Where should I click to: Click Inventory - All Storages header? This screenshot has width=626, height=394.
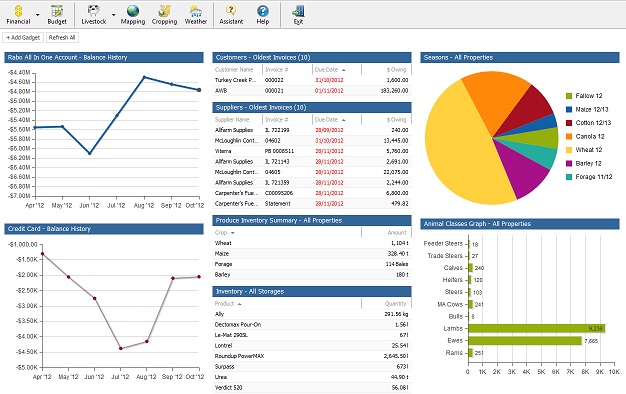pyautogui.click(x=312, y=291)
